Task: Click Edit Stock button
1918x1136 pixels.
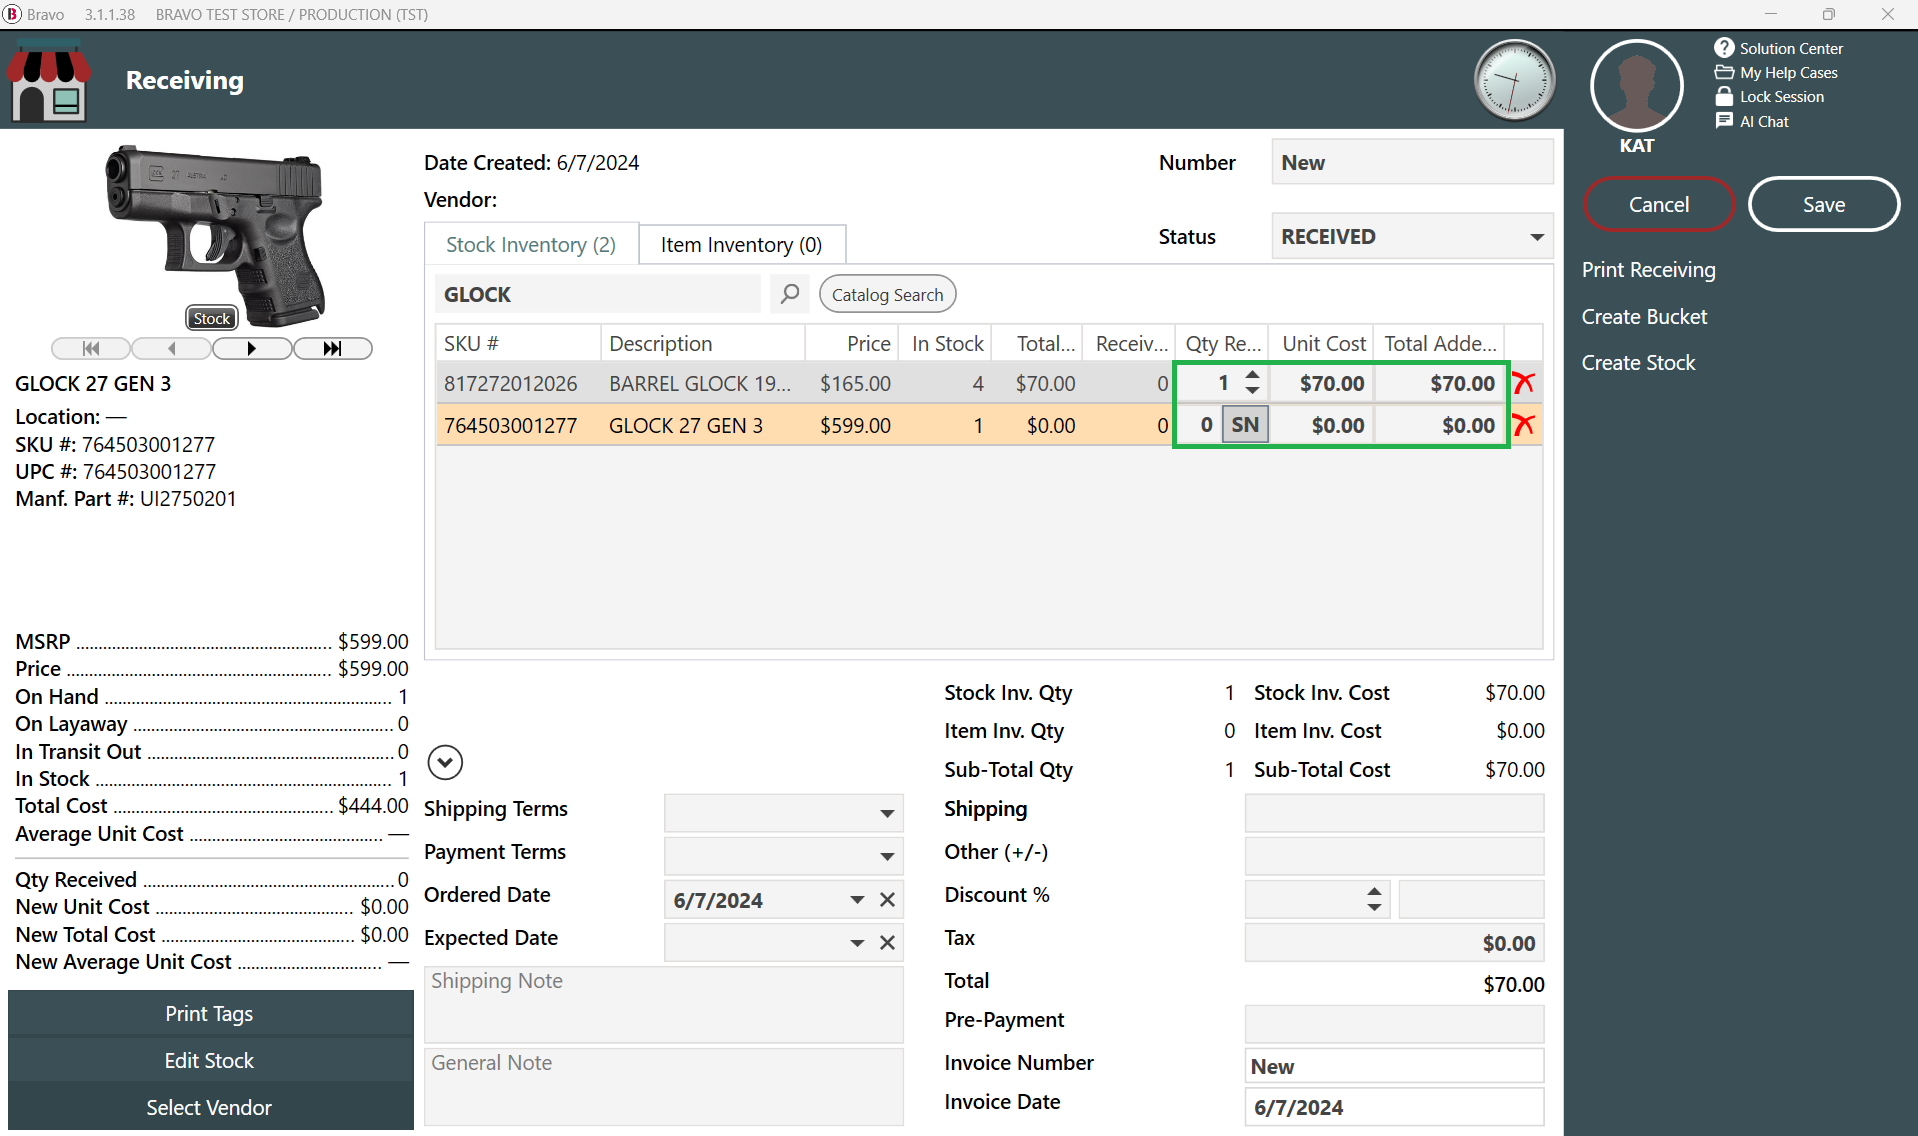Action: pyautogui.click(x=210, y=1061)
